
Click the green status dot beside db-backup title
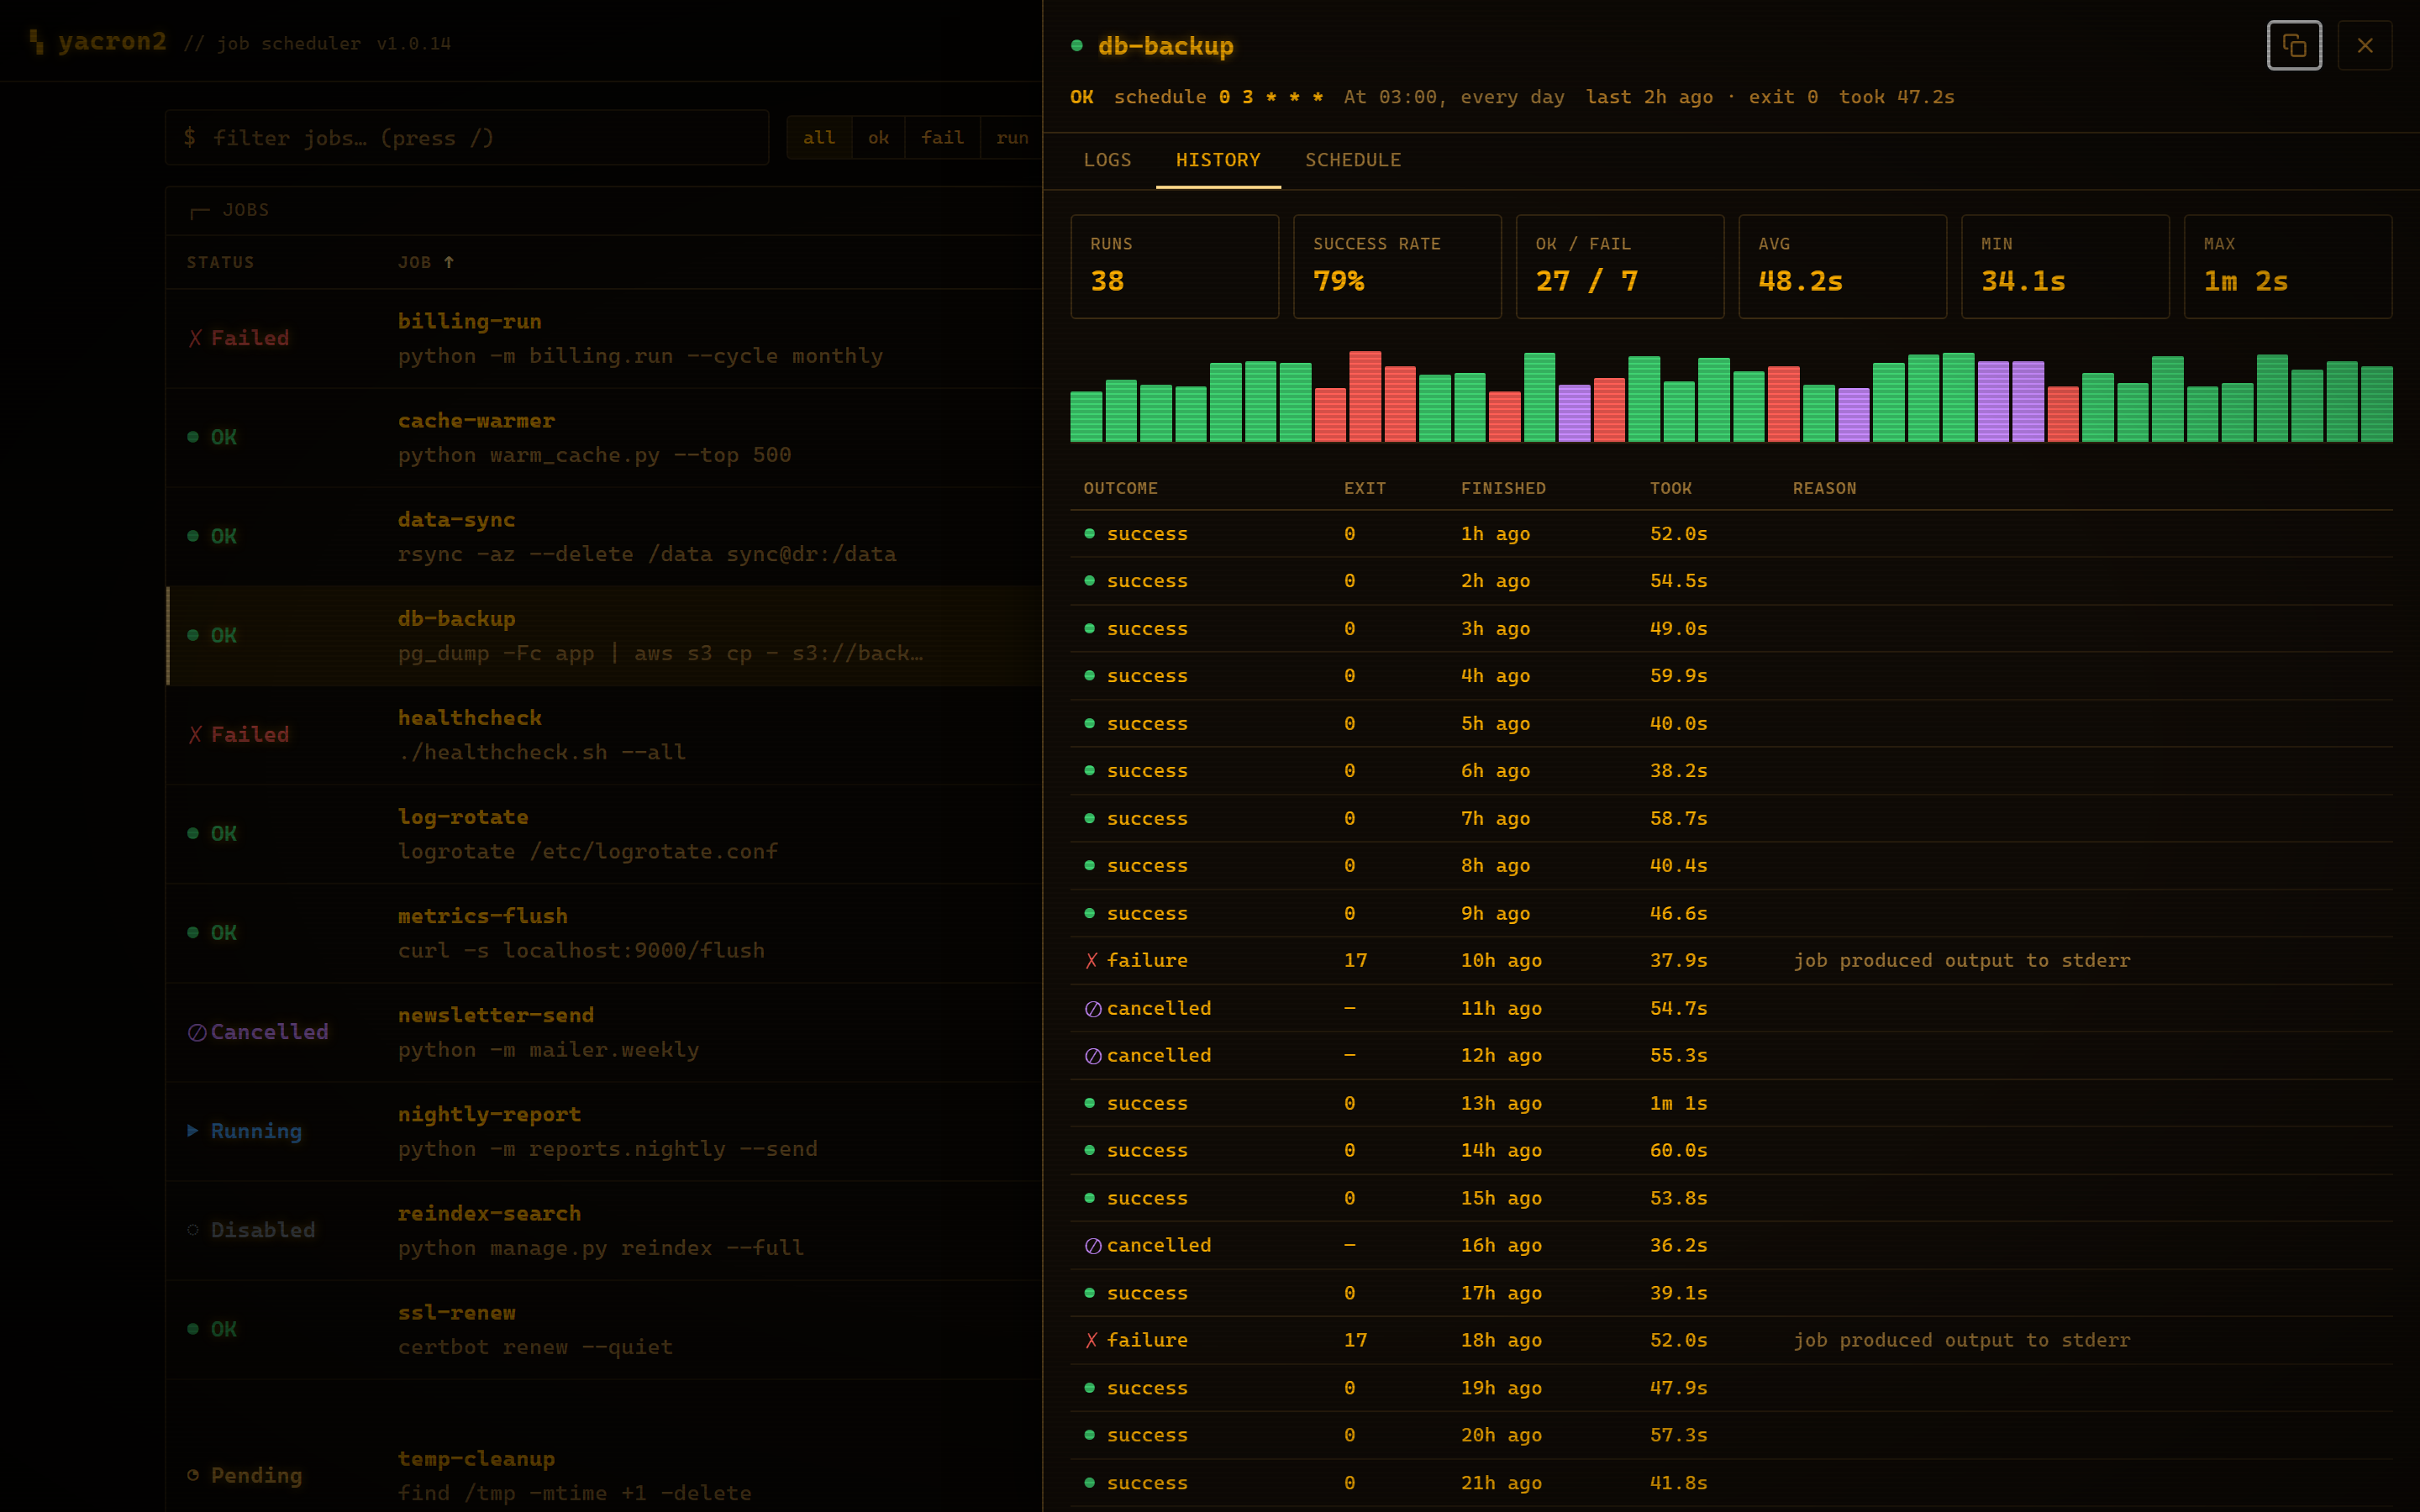pos(1077,45)
